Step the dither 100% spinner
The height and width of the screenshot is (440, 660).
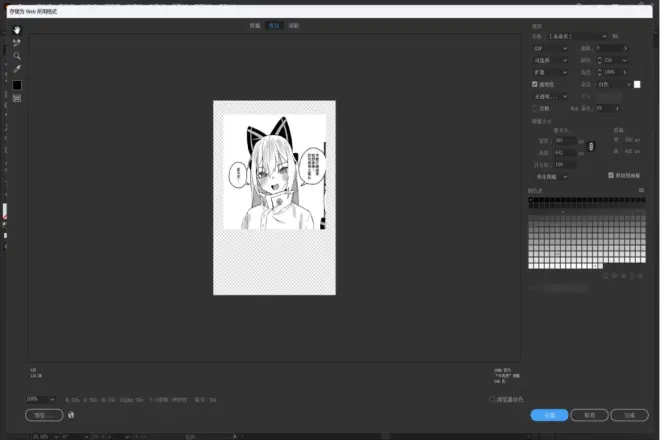[x=599, y=72]
